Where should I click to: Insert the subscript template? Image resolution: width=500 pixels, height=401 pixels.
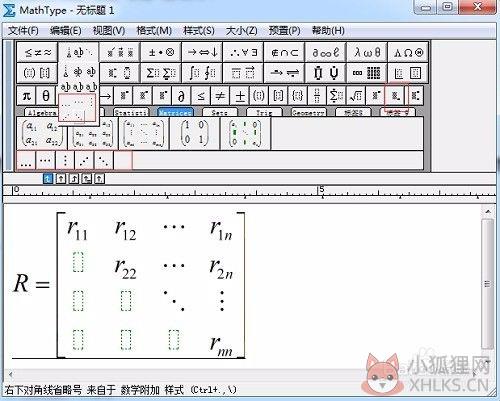click(395, 96)
